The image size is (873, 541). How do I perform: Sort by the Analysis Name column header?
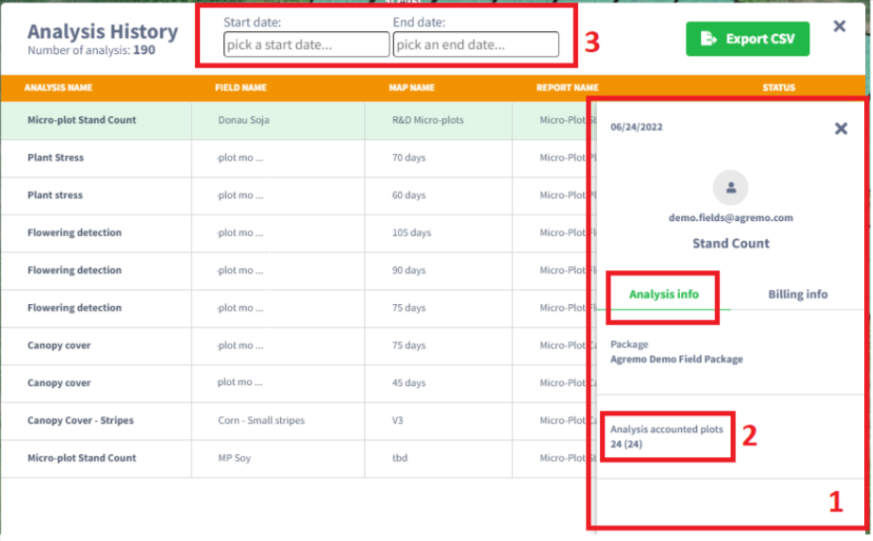[x=58, y=88]
